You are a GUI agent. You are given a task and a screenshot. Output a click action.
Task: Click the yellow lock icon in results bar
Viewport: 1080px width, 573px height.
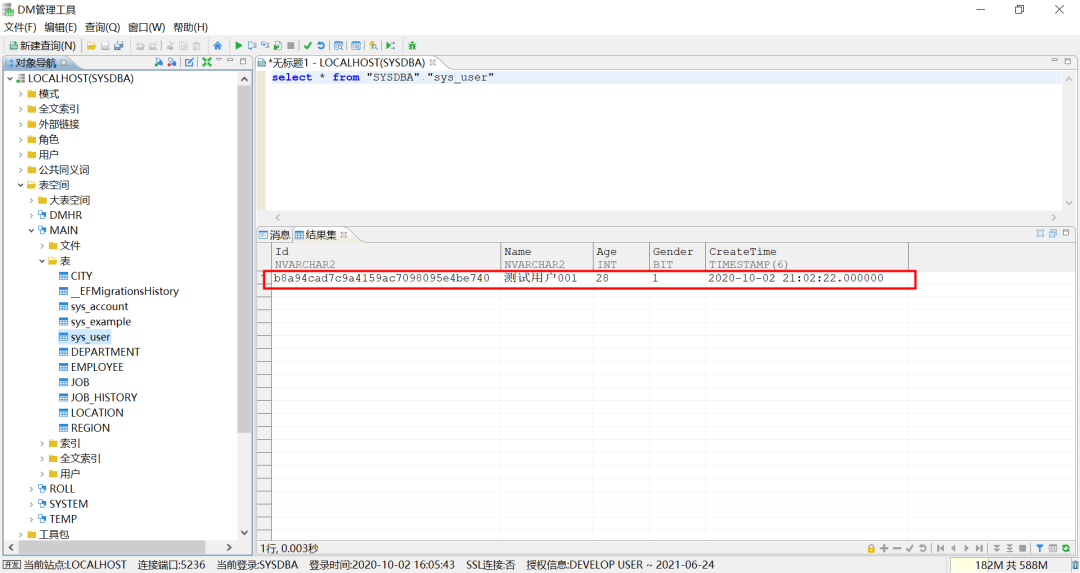[x=871, y=548]
